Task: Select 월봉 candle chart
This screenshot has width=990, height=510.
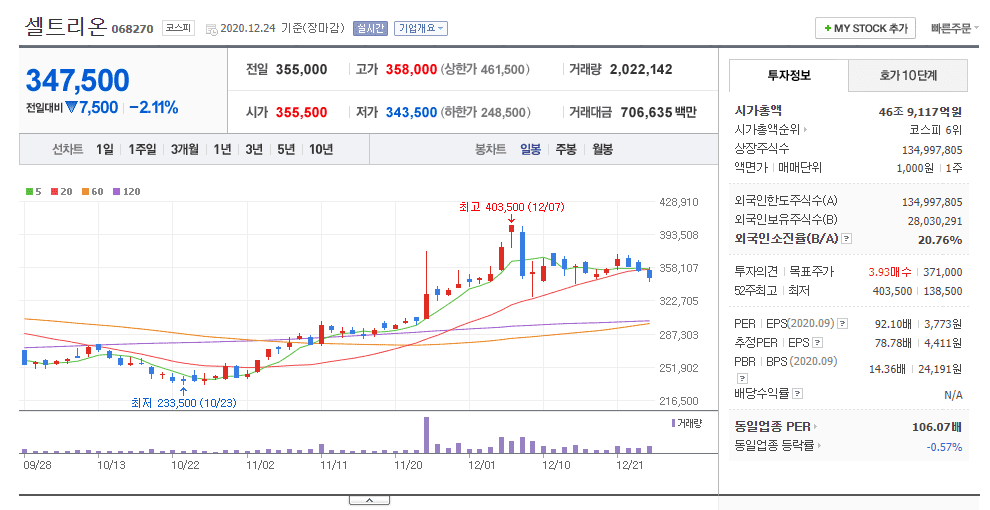Action: pyautogui.click(x=602, y=150)
